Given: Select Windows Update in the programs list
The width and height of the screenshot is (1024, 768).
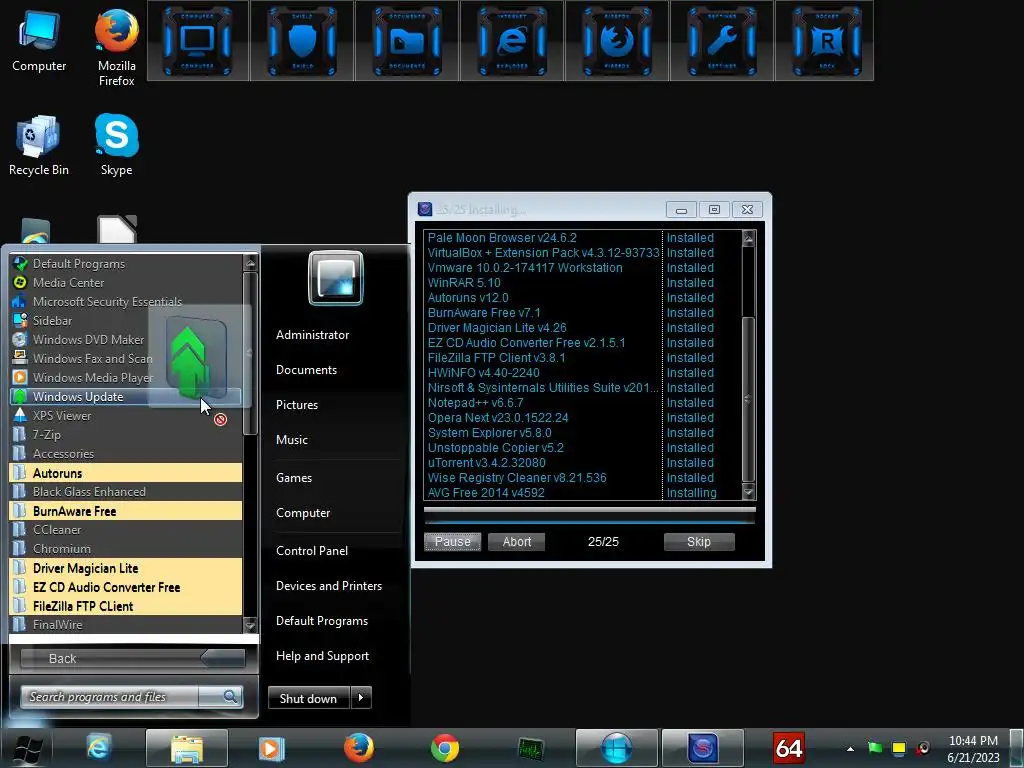Looking at the screenshot, I should (x=125, y=396).
